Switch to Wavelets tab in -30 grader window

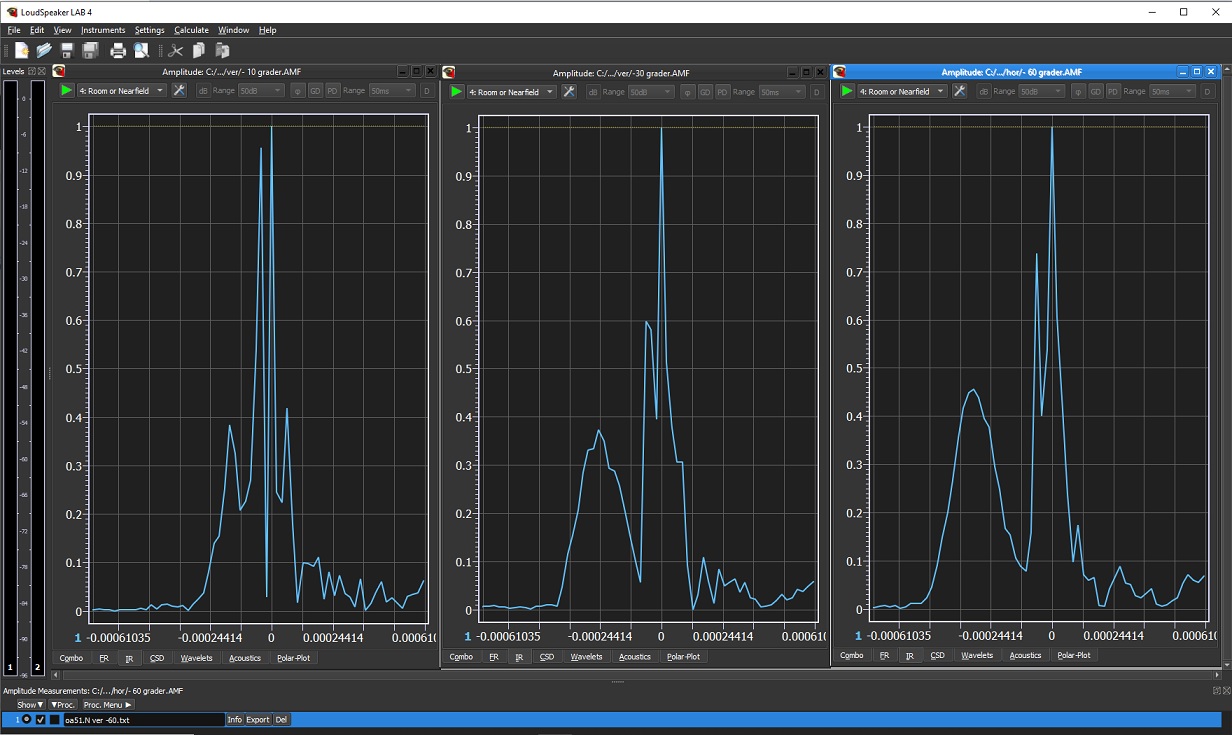click(x=586, y=657)
